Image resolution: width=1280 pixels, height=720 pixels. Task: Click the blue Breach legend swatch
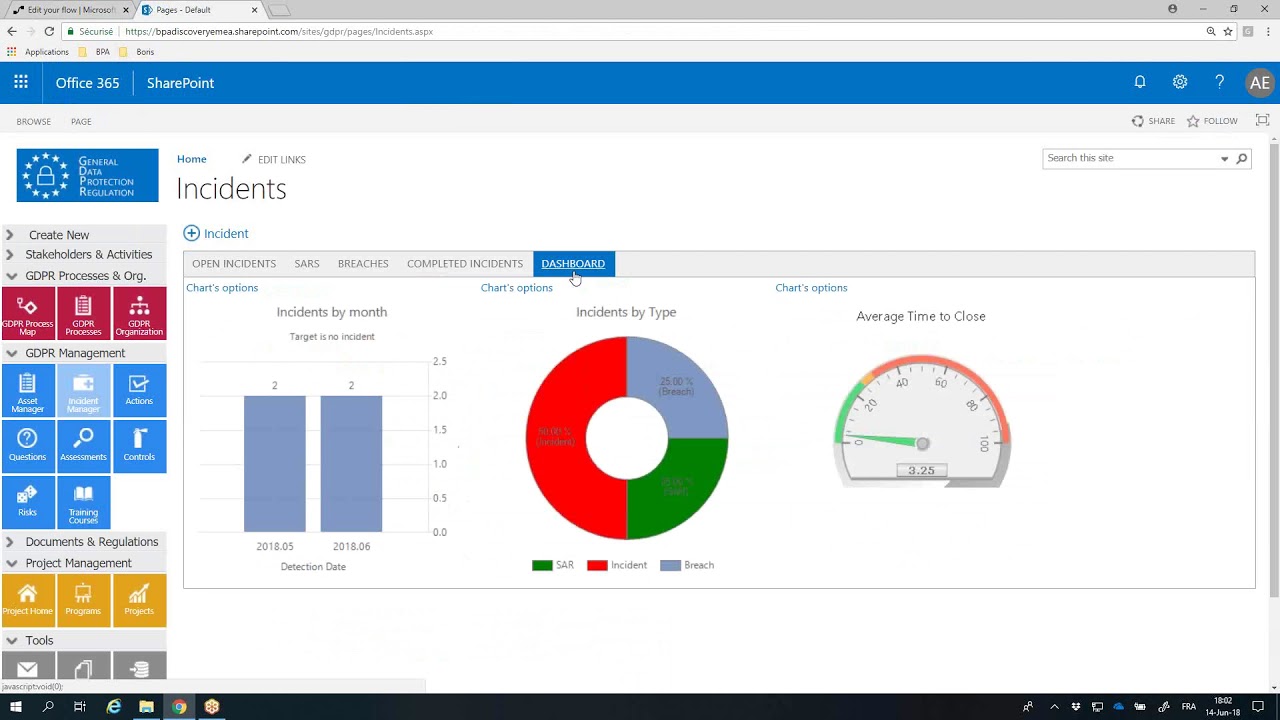pos(670,566)
